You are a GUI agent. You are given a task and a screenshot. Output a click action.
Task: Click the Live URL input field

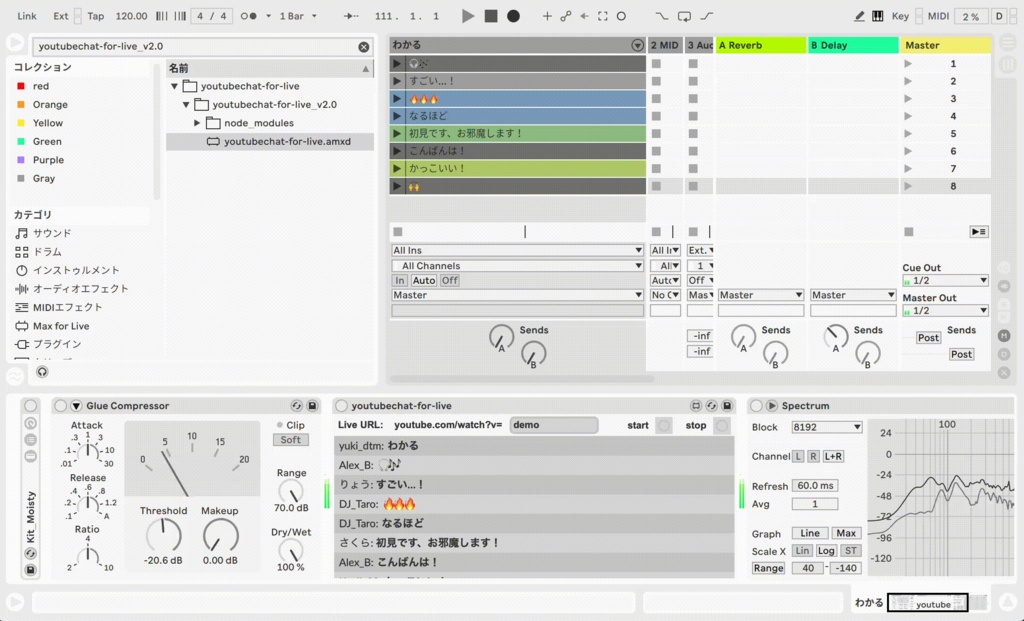click(554, 425)
